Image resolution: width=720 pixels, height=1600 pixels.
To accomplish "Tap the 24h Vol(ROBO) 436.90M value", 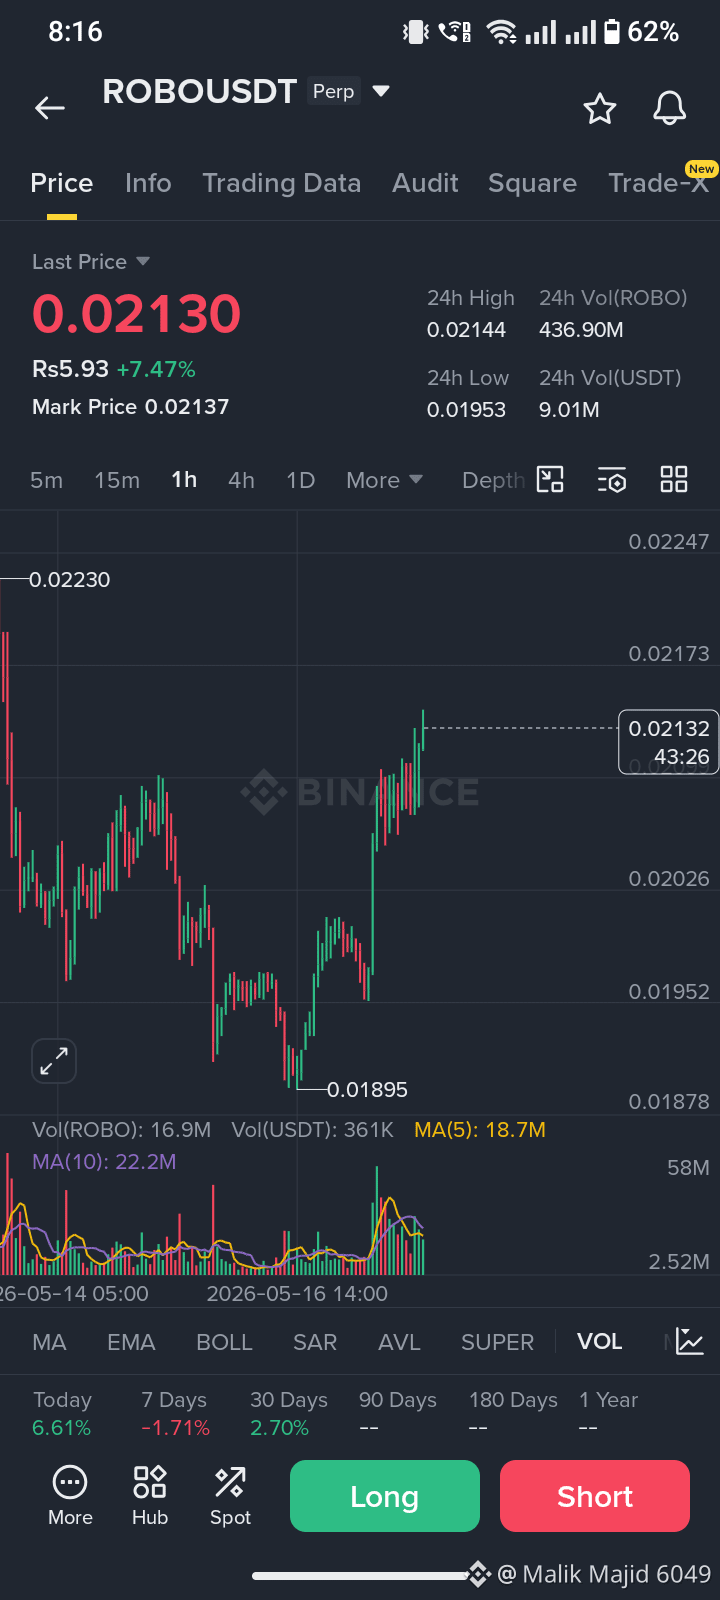I will pyautogui.click(x=581, y=330).
